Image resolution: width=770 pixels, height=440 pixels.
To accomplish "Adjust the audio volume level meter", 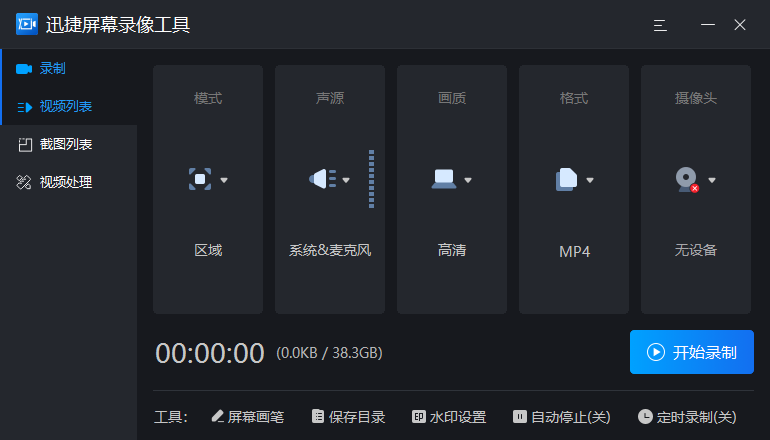I will 371,179.
